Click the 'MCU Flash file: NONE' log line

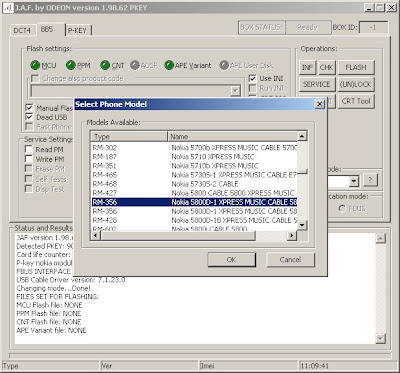coord(49,305)
